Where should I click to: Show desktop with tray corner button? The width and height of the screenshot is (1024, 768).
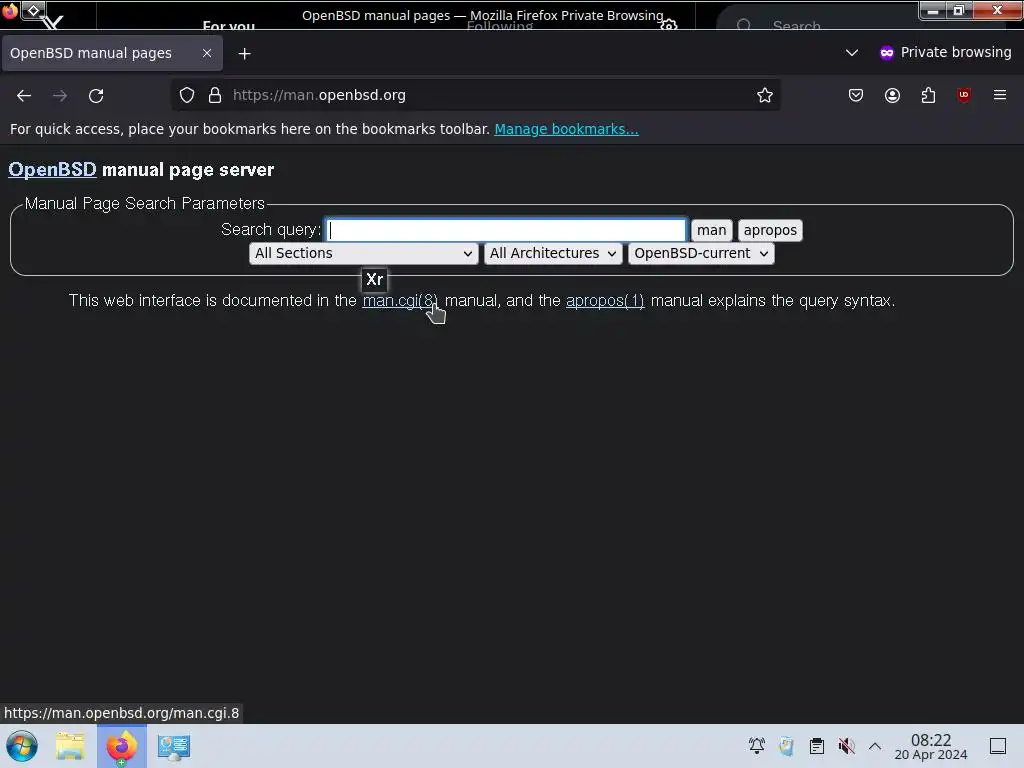click(998, 746)
